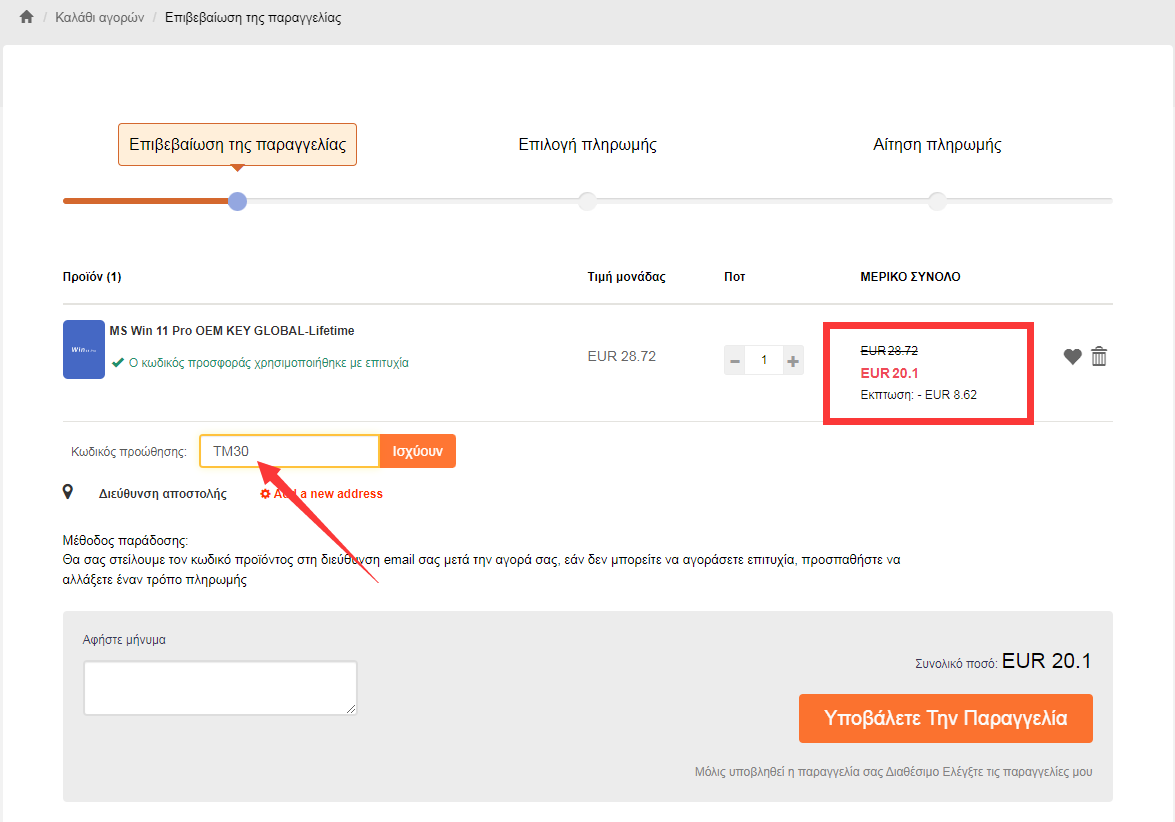
Task: Click the active progress step marker dot
Action: tap(237, 201)
